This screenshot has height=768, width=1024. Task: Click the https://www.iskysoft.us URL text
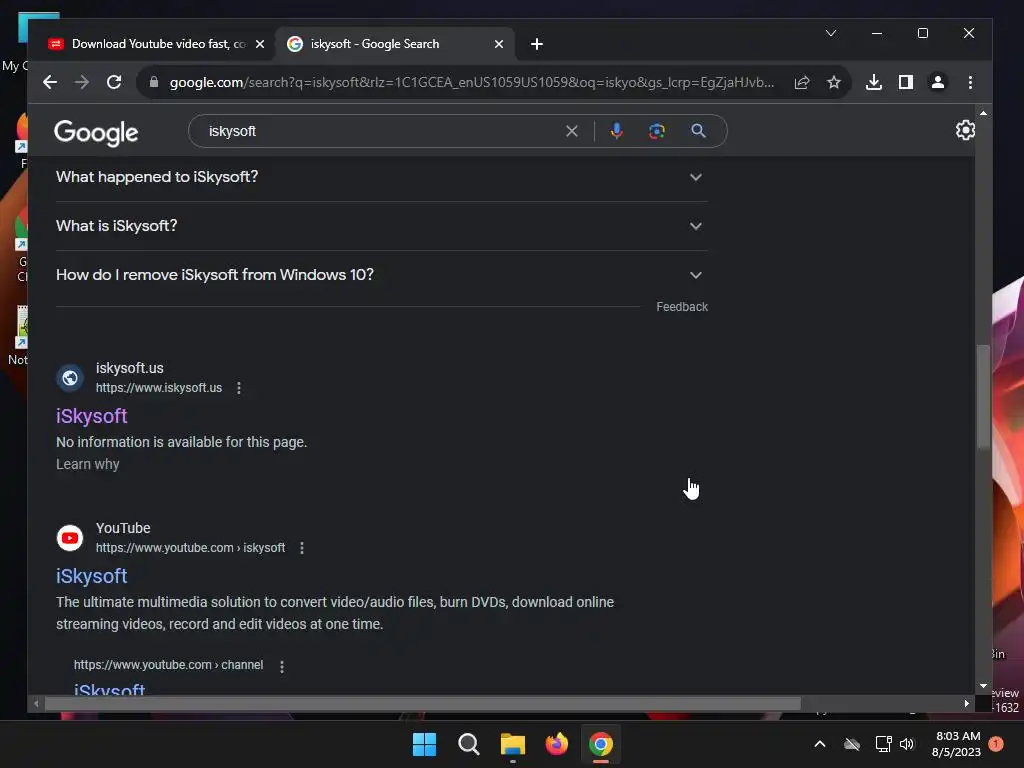[x=159, y=388]
